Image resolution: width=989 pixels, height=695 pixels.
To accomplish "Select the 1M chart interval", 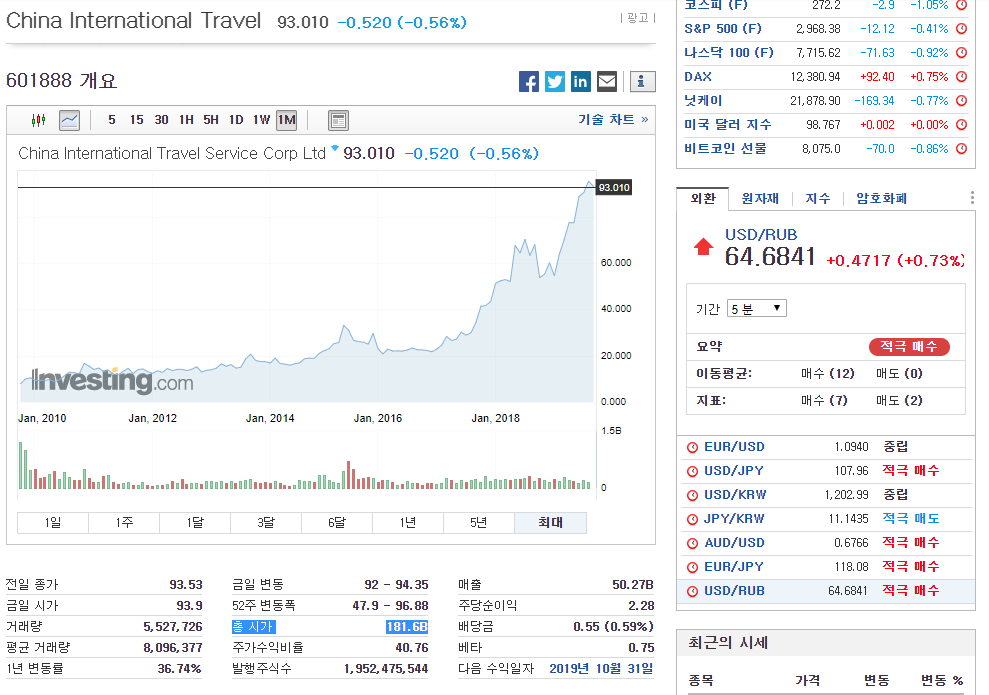I will [286, 120].
